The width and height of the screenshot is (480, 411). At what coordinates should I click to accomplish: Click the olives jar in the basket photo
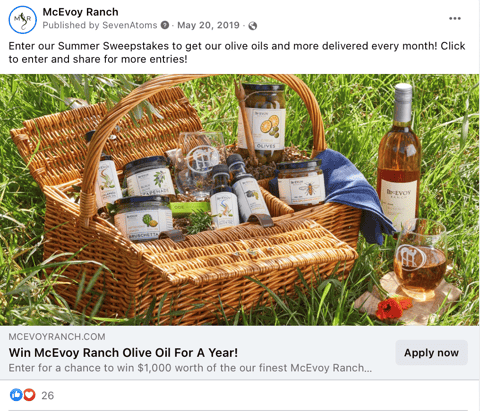pyautogui.click(x=263, y=123)
